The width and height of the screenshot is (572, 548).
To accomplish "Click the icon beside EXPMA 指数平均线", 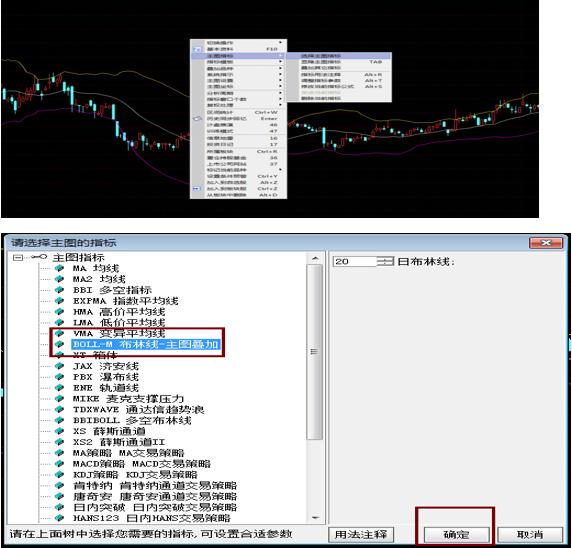I will tap(59, 301).
